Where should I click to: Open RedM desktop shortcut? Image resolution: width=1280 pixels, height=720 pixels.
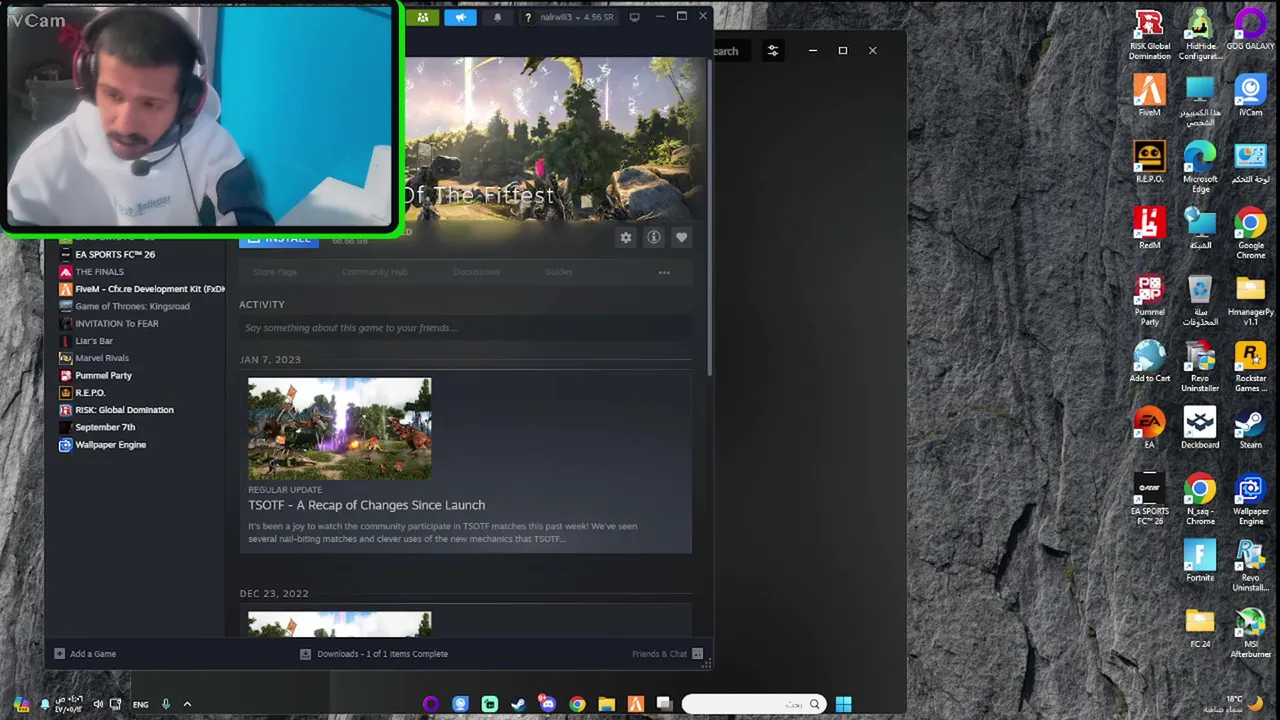[1149, 228]
